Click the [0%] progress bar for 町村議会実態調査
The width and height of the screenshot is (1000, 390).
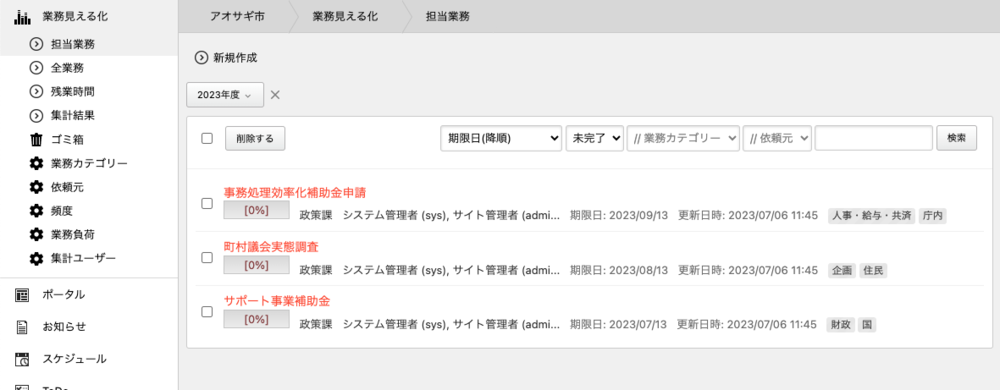tap(256, 265)
